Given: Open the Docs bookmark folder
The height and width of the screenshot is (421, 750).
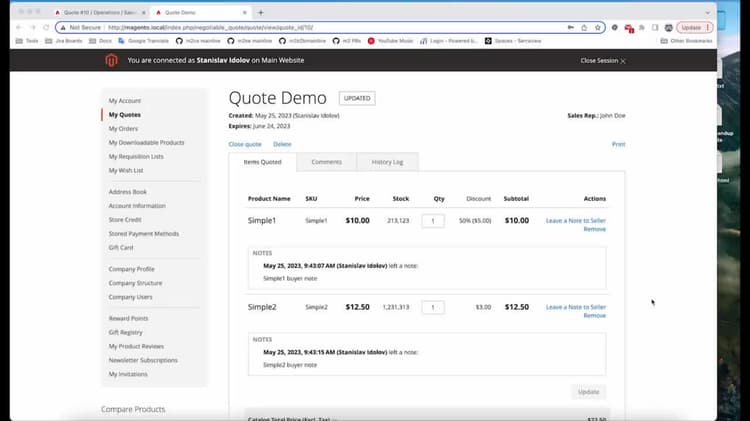Looking at the screenshot, I should click(x=100, y=41).
